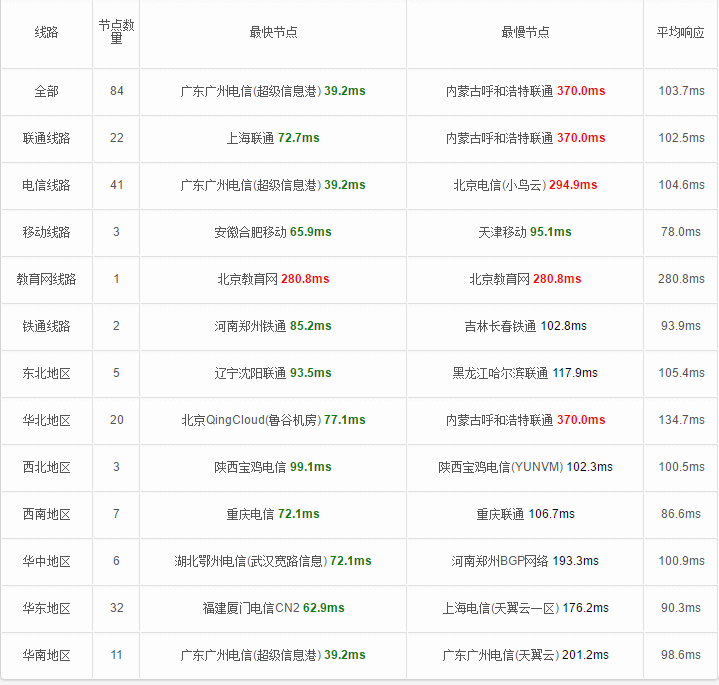Select 北京QingCloud(鲁谷机房) 77.1ms node
This screenshot has width=719, height=685.
point(273,420)
